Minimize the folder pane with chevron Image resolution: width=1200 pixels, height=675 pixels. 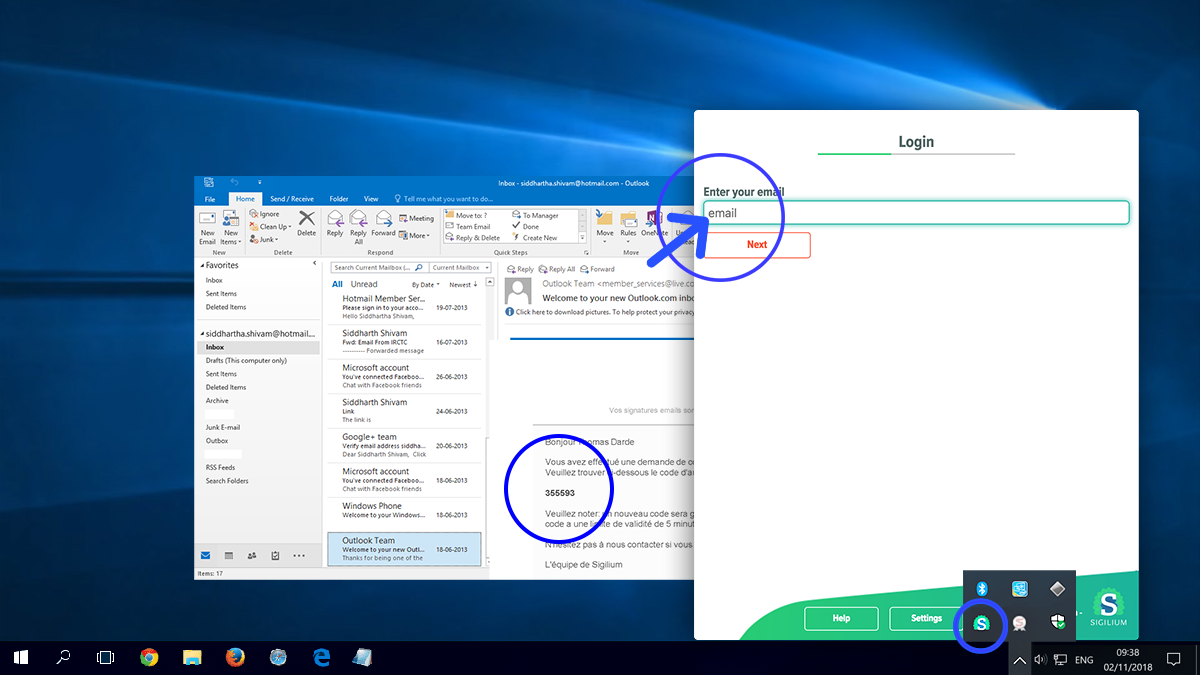315,264
